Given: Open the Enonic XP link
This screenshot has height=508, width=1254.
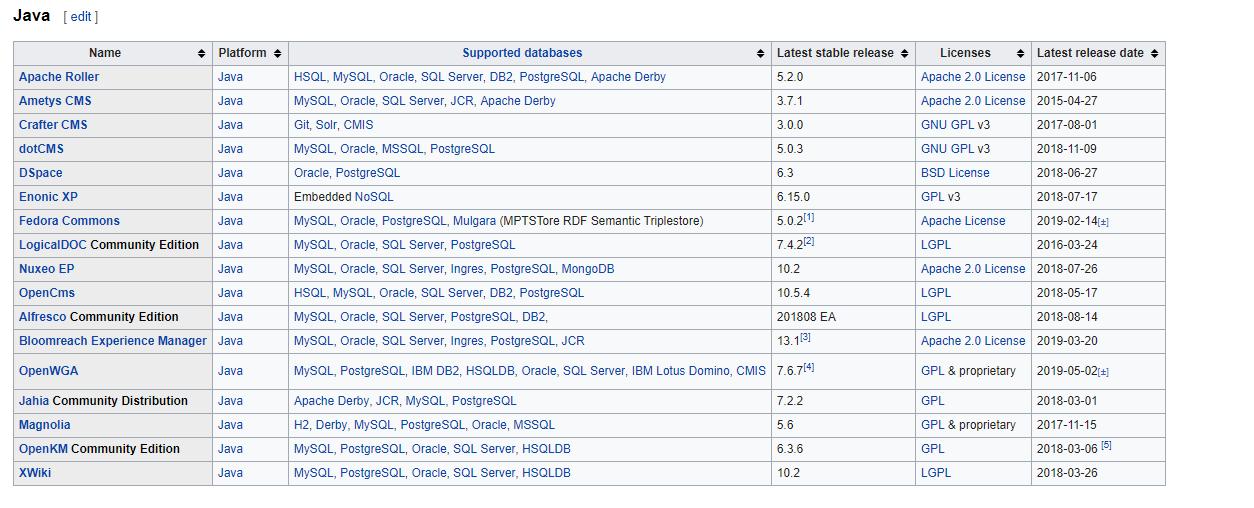Looking at the screenshot, I should point(48,197).
